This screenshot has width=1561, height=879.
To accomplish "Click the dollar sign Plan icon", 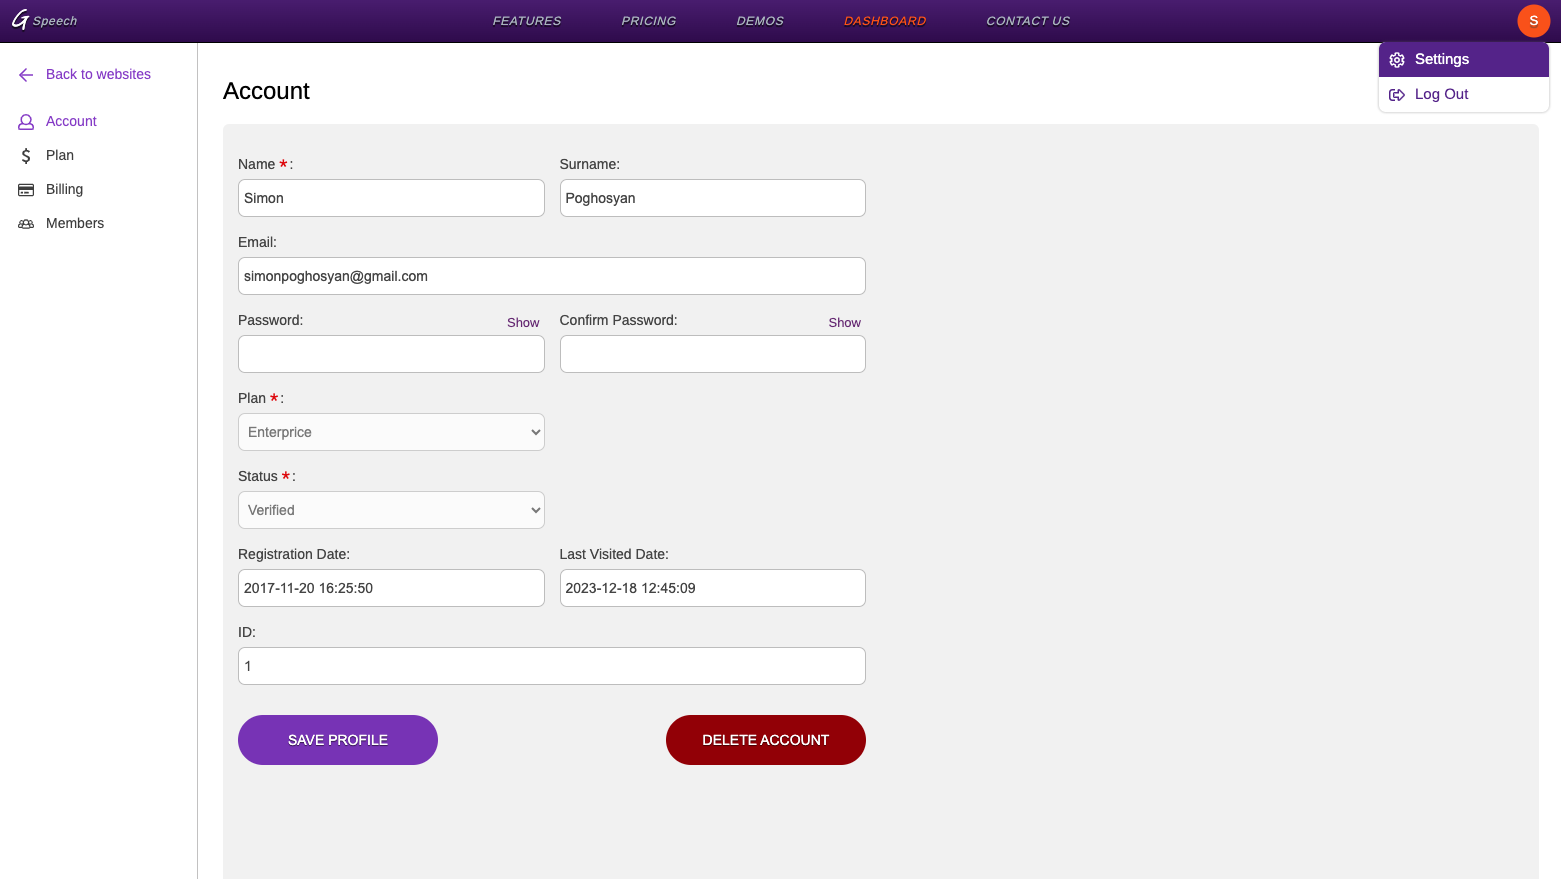I will click(26, 156).
